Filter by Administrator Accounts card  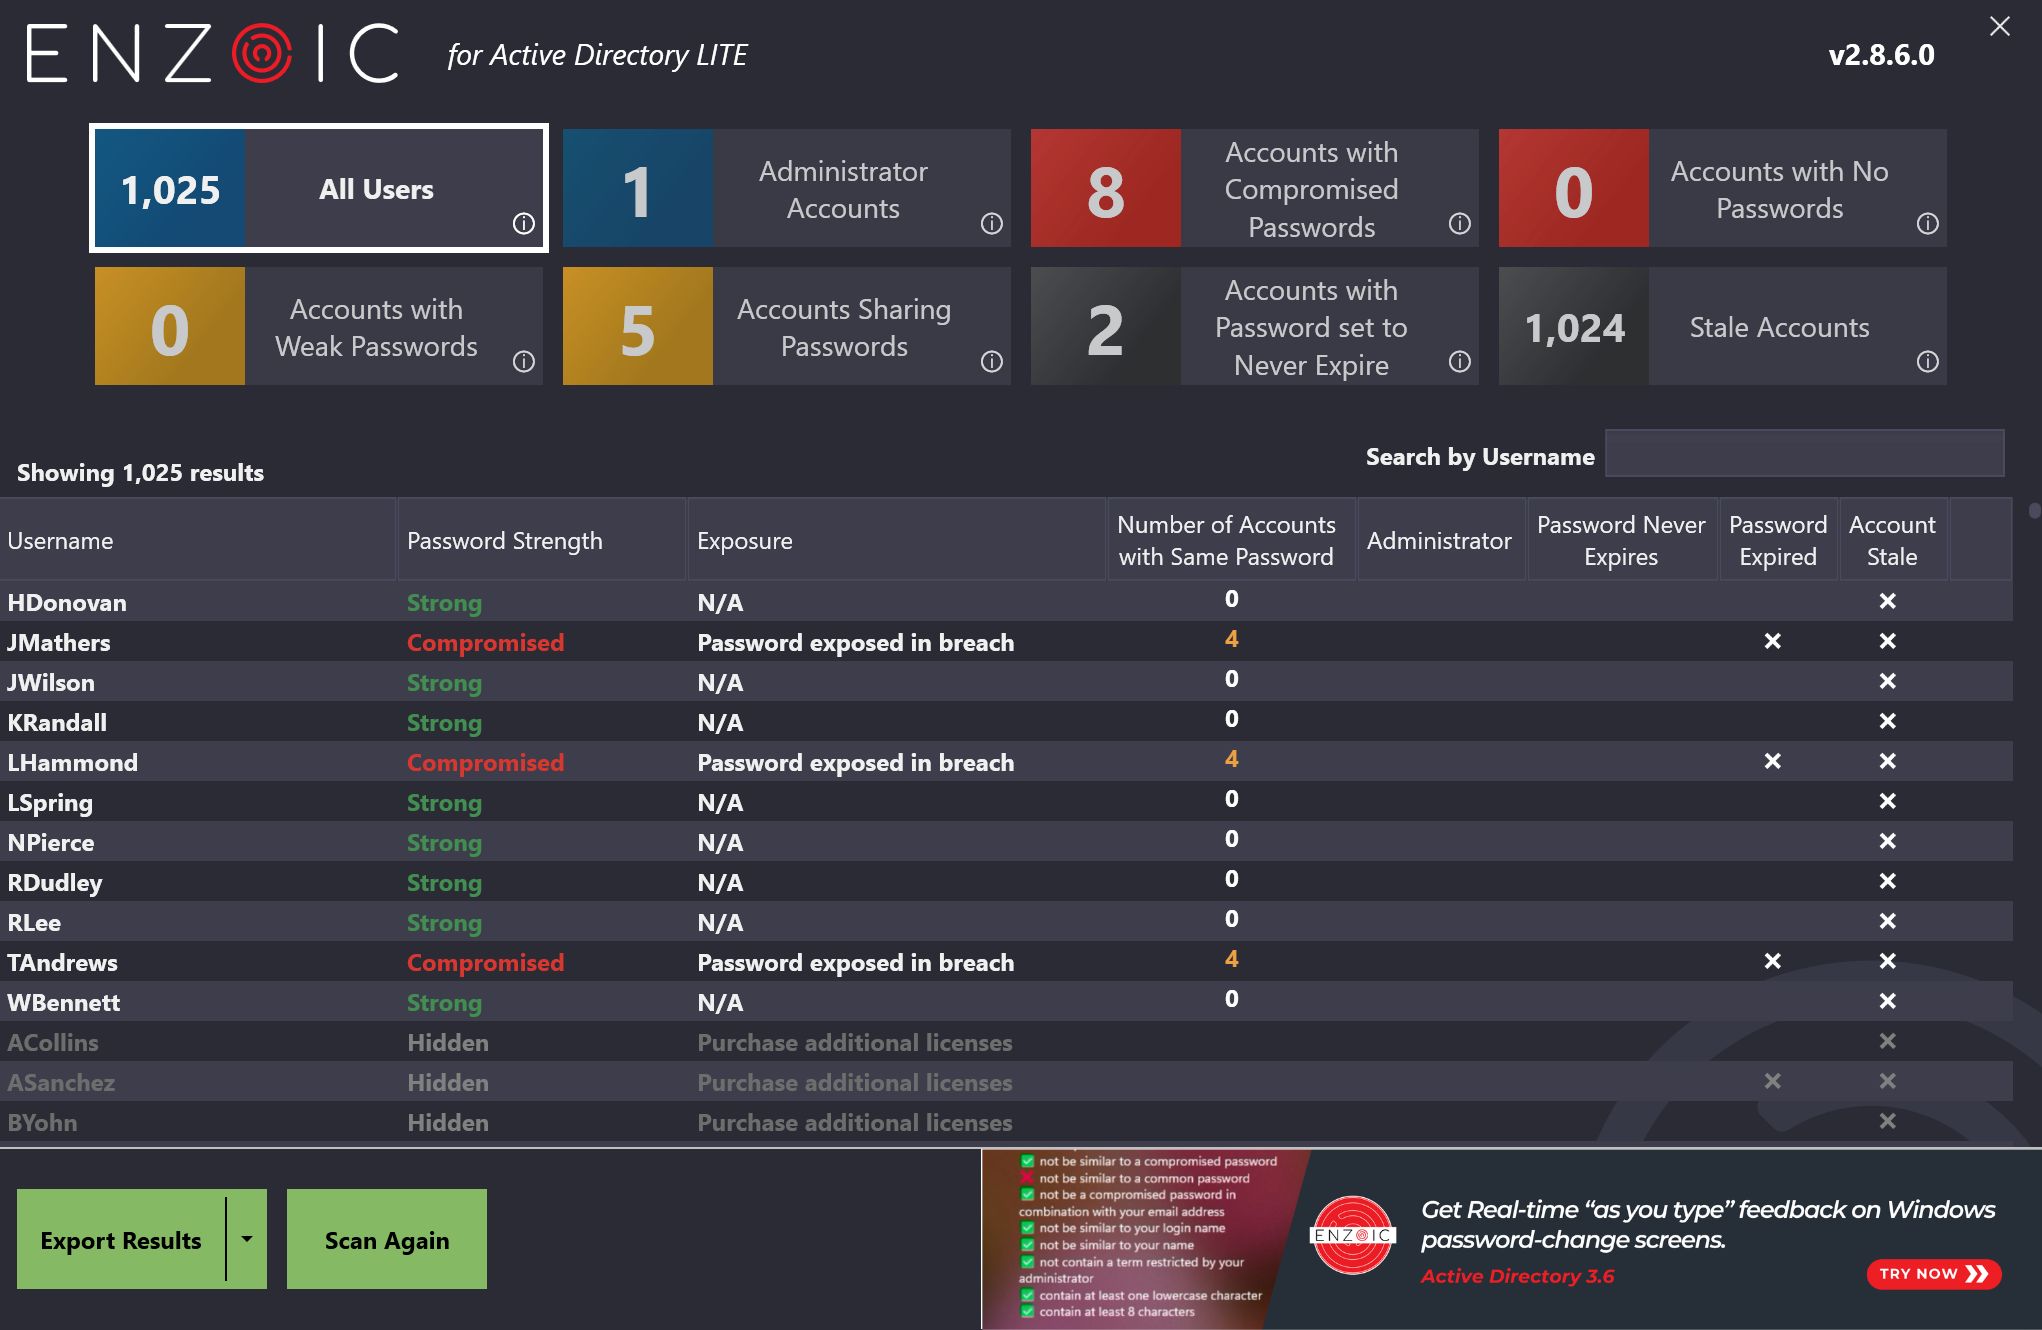tap(787, 188)
